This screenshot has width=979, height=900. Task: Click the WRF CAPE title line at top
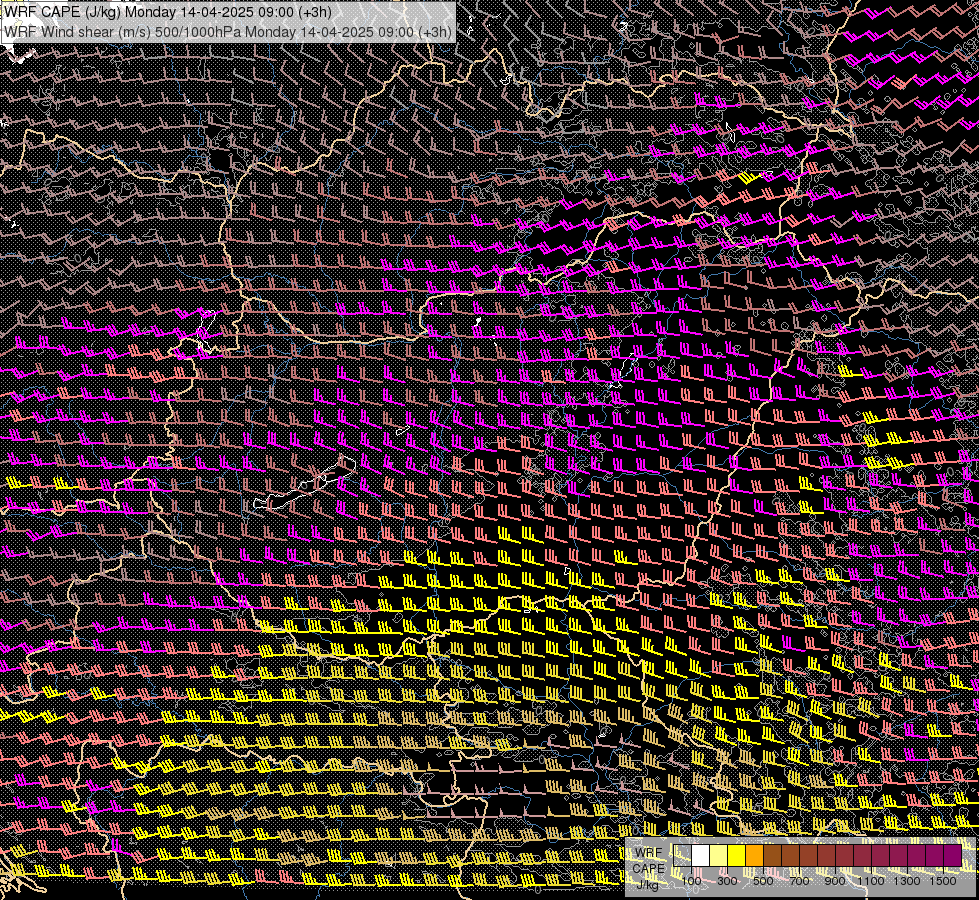coord(168,12)
